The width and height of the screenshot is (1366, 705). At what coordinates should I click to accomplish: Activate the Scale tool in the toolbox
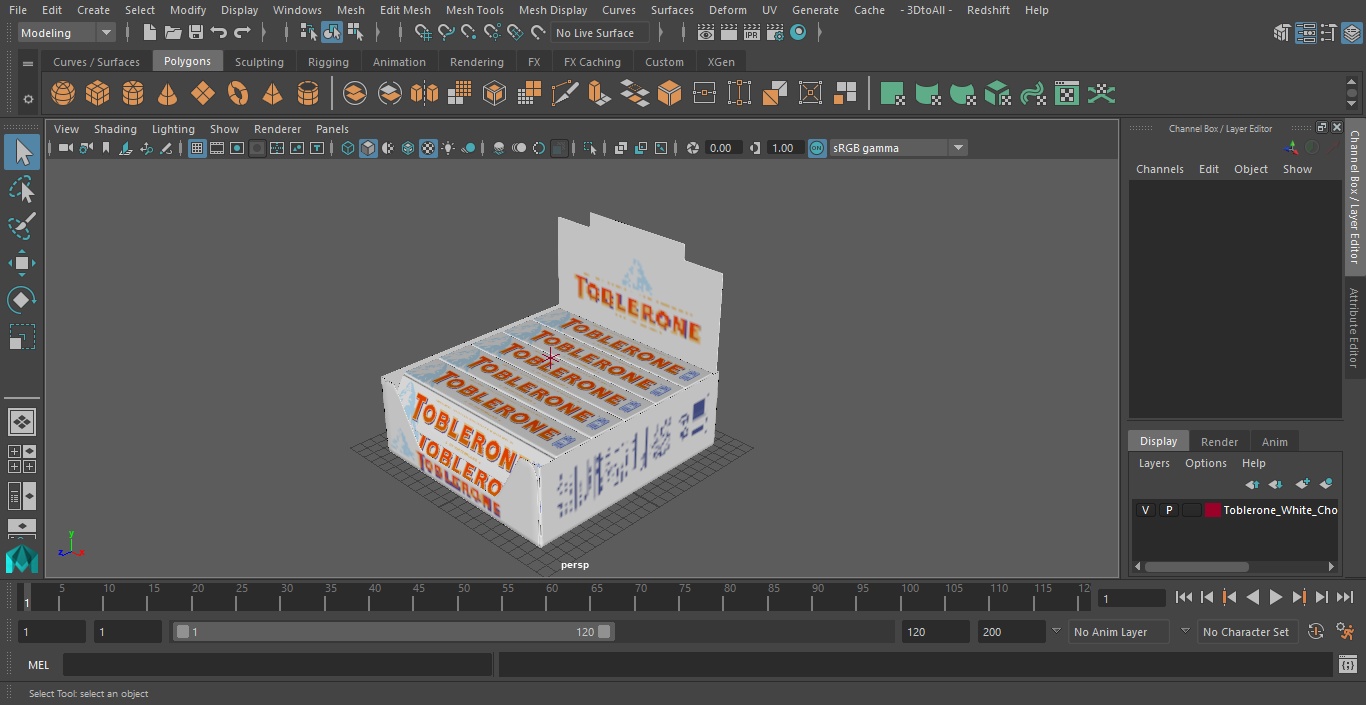pos(22,337)
